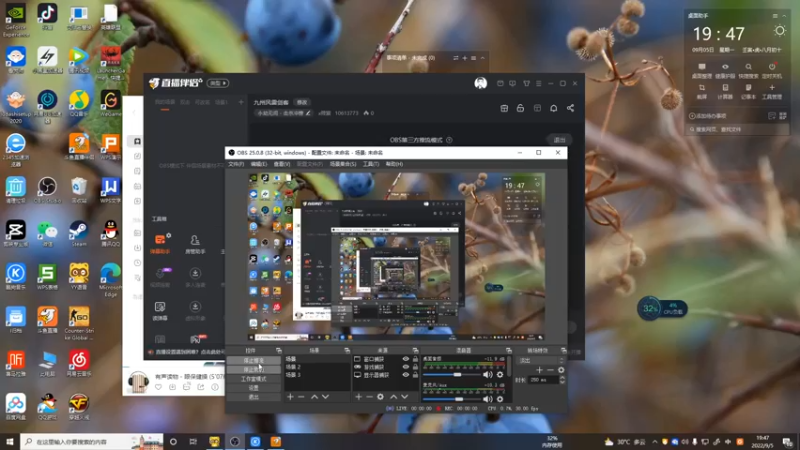The width and height of the screenshot is (800, 450).
Task: Add transition with plus in OBS transitions panel
Action: pyautogui.click(x=539, y=370)
